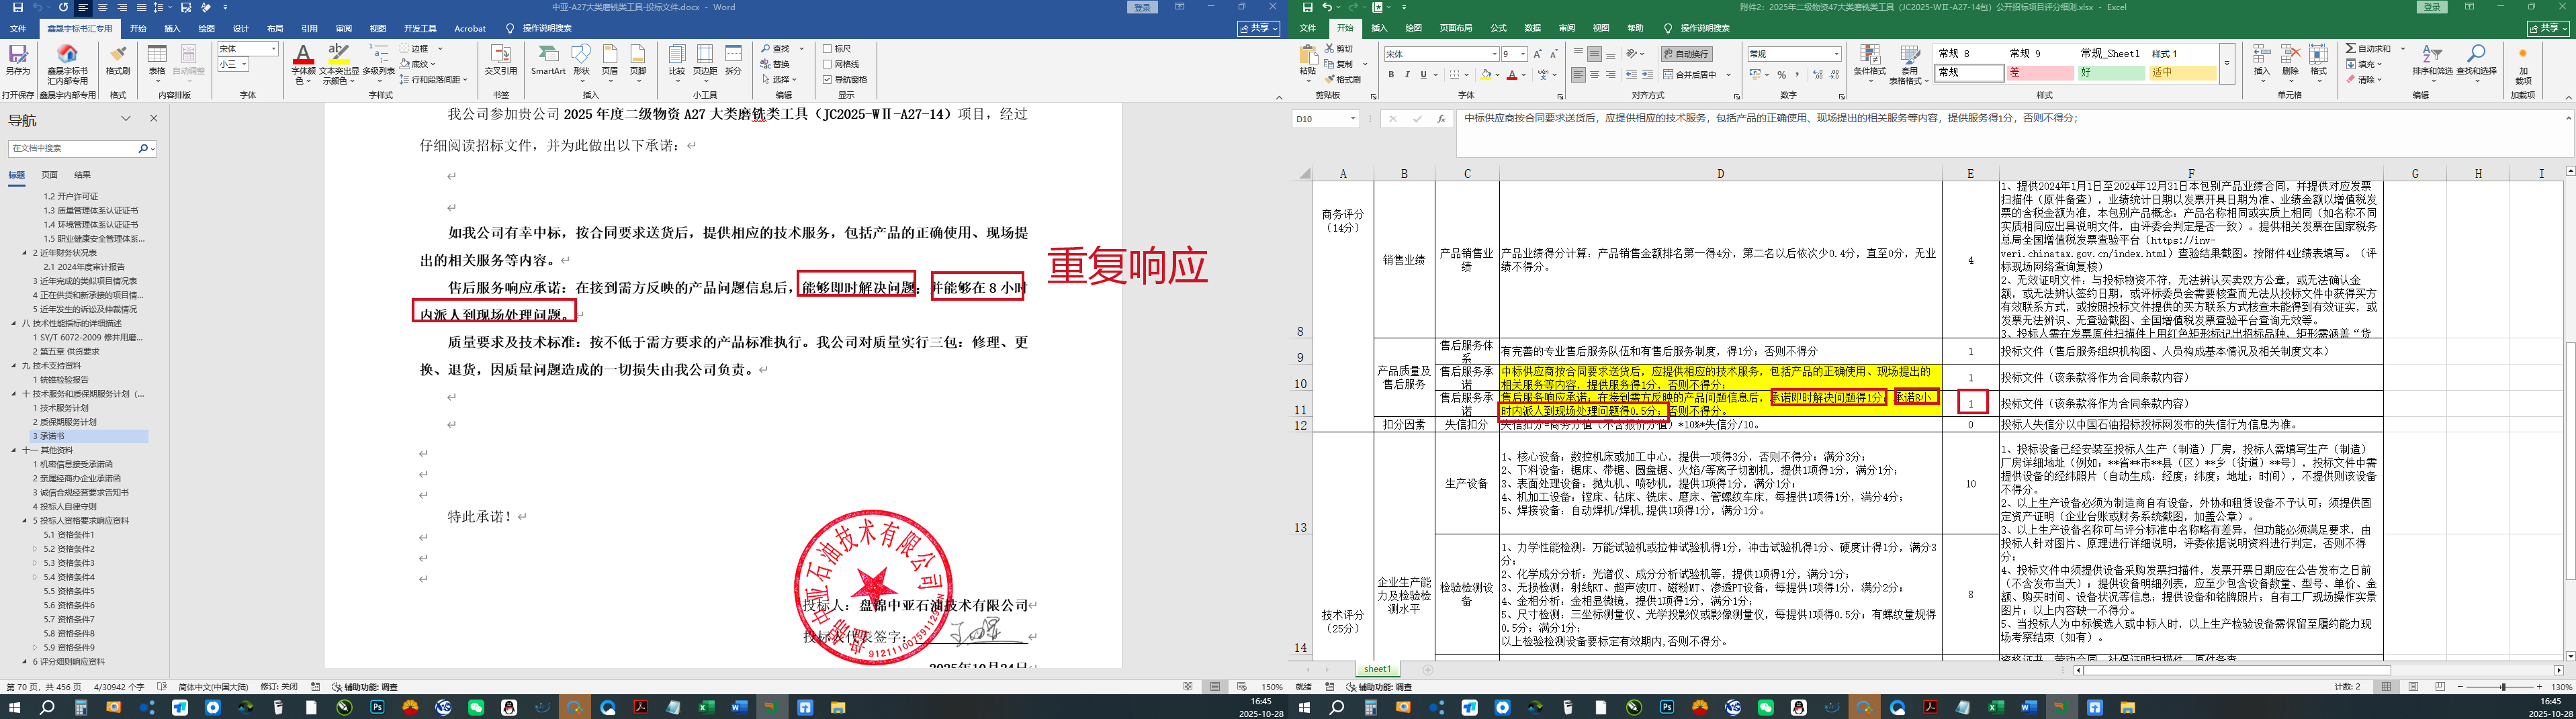Screen dimensions: 2576x719
Task: Apply the 好 green cell style in Excel
Action: [x=2111, y=73]
